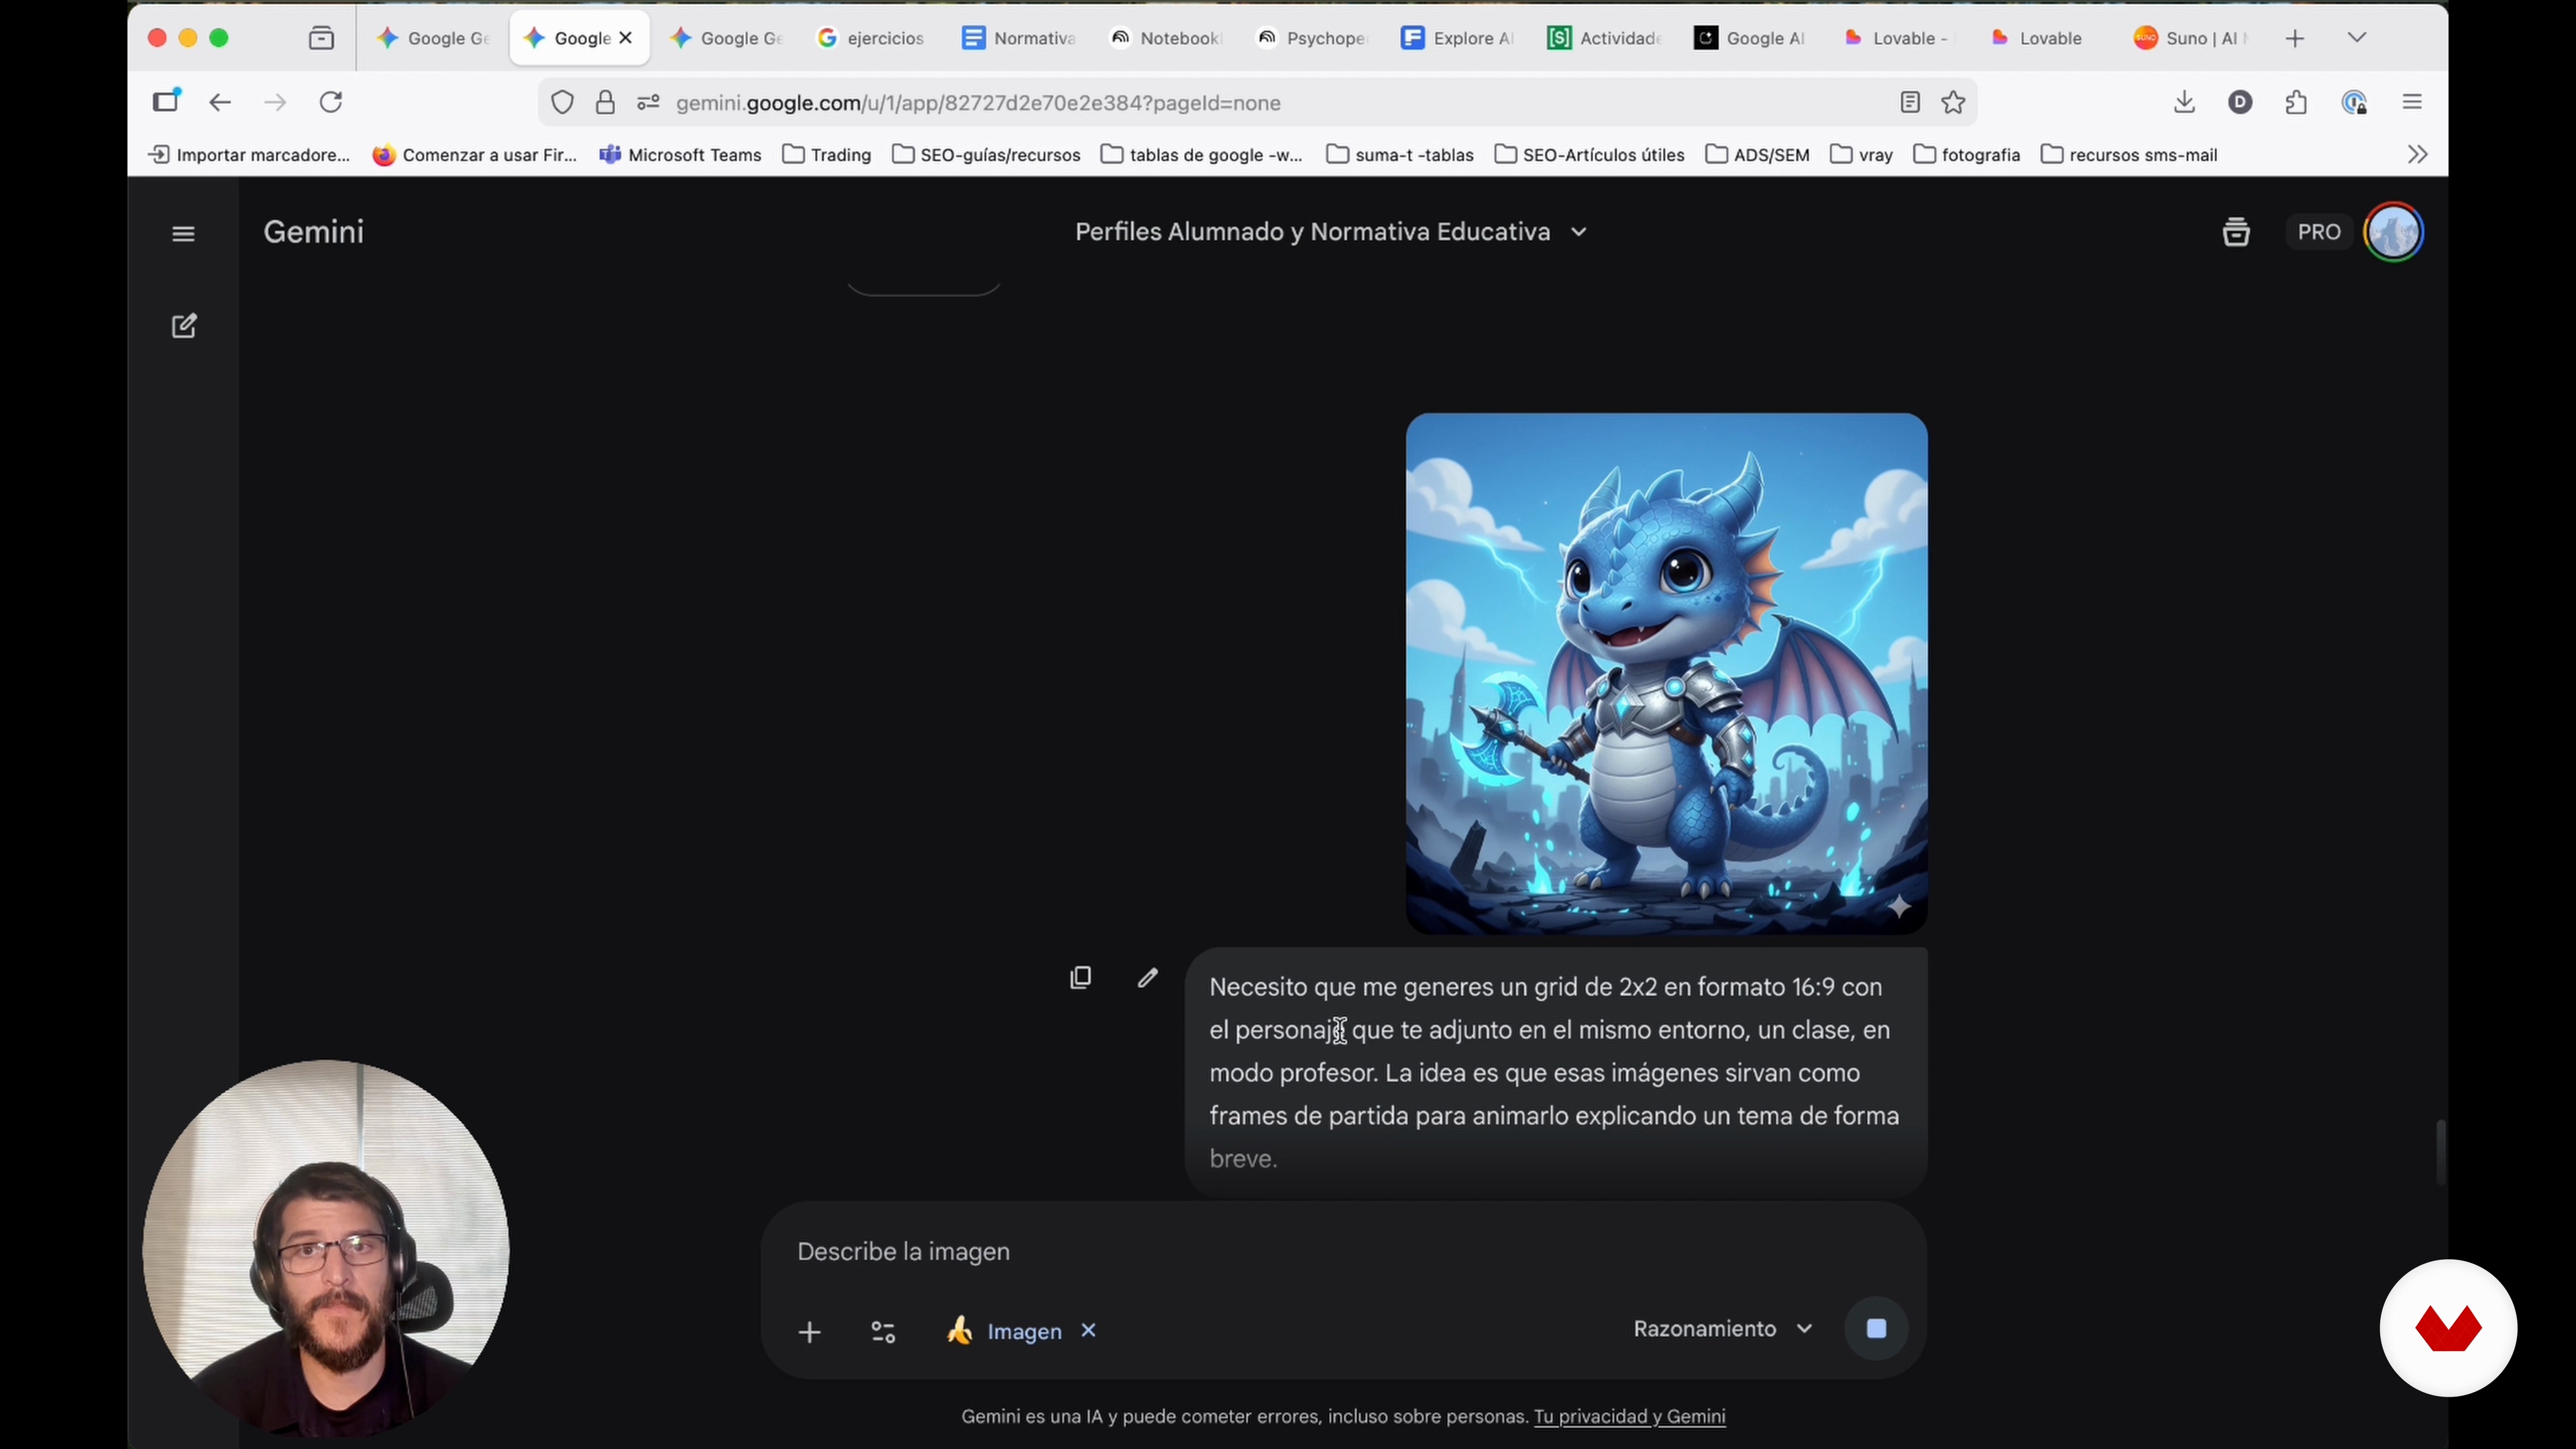This screenshot has width=2576, height=1449.
Task: Toggle reader view in address bar
Action: pos(1910,102)
